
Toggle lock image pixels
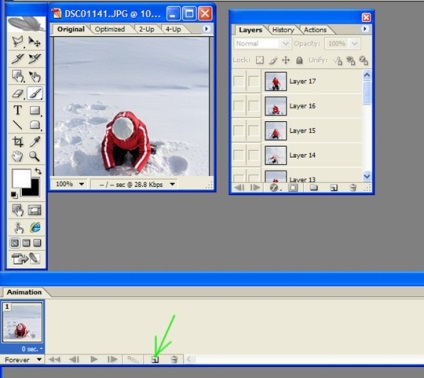(x=273, y=60)
